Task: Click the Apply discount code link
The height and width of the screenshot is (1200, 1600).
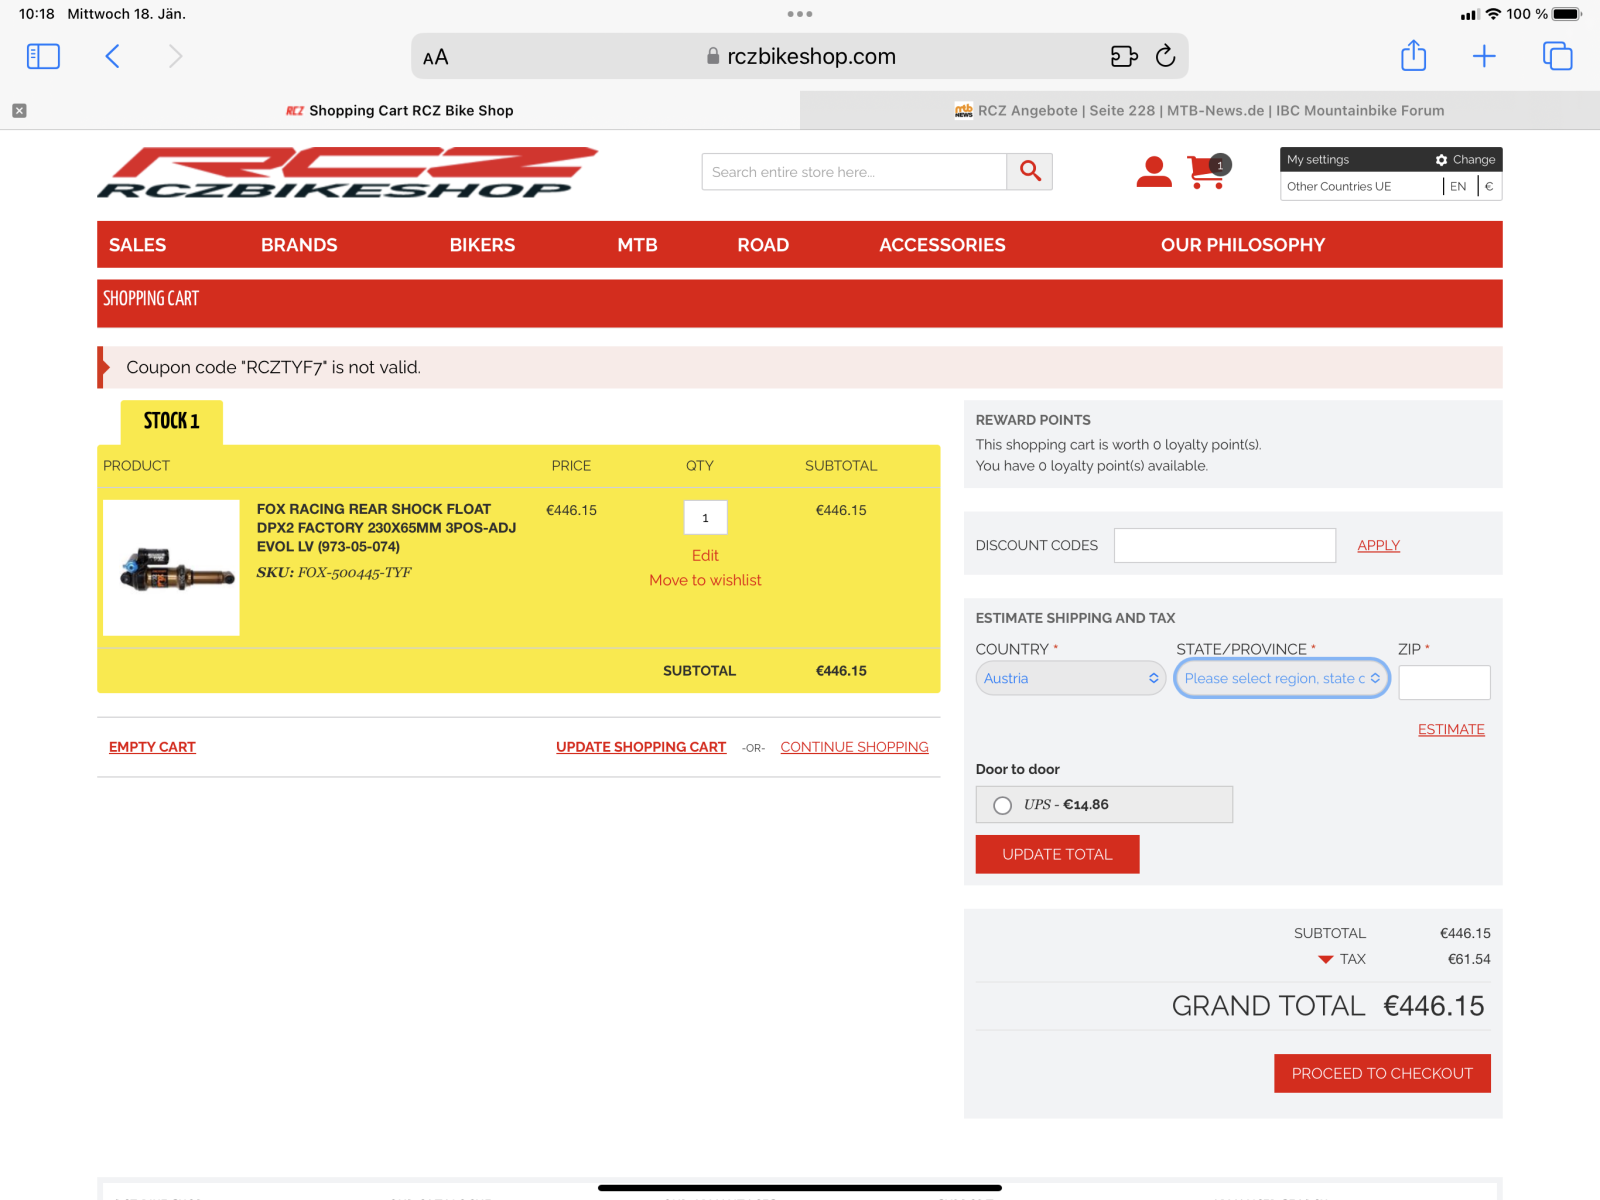Action: (x=1378, y=545)
